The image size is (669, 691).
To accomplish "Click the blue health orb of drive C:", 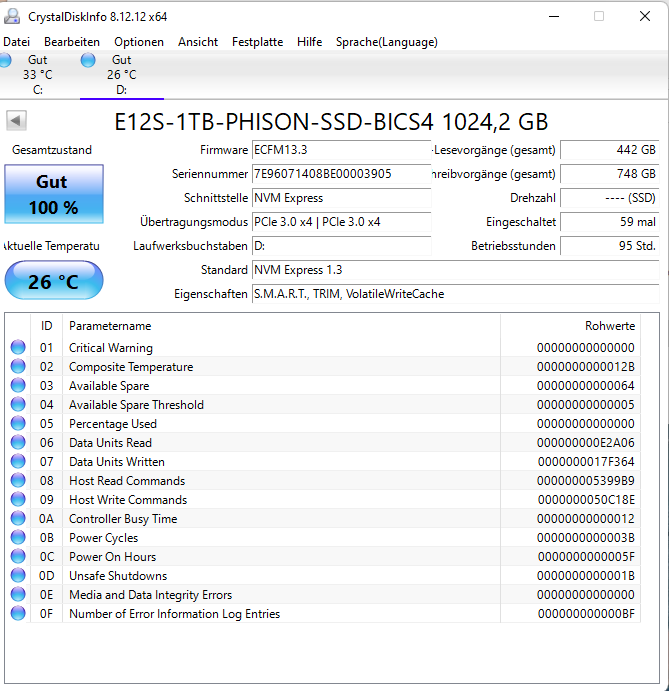I will click(x=5, y=60).
